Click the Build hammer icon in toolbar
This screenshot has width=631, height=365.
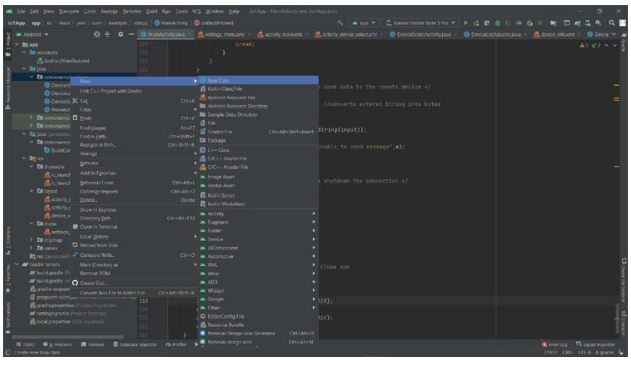pos(340,23)
